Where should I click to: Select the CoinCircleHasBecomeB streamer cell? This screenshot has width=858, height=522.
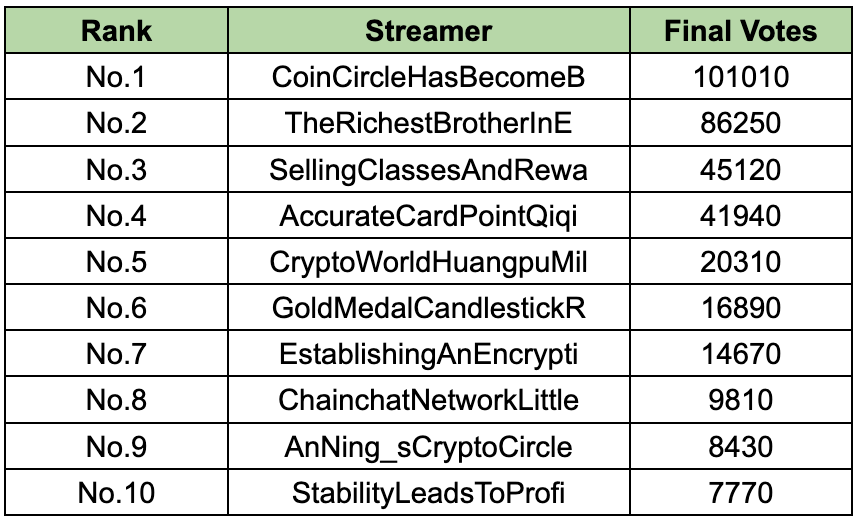pyautogui.click(x=428, y=77)
